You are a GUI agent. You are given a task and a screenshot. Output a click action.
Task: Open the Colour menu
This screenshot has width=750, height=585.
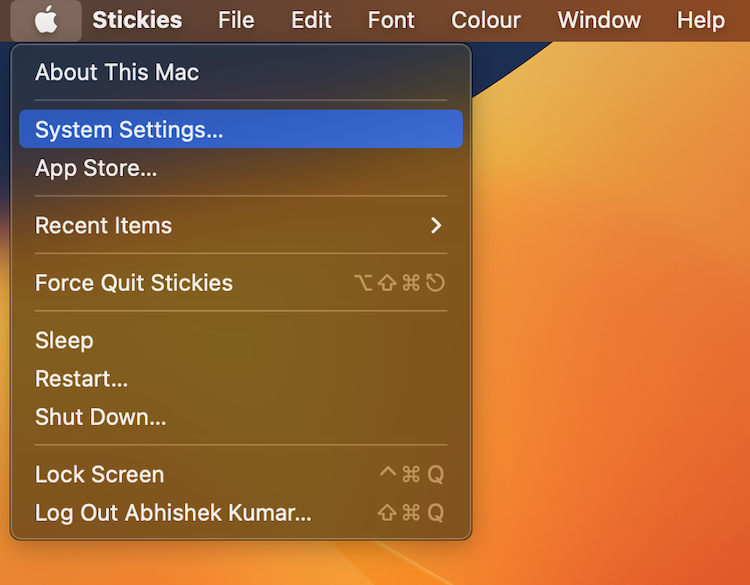point(485,21)
